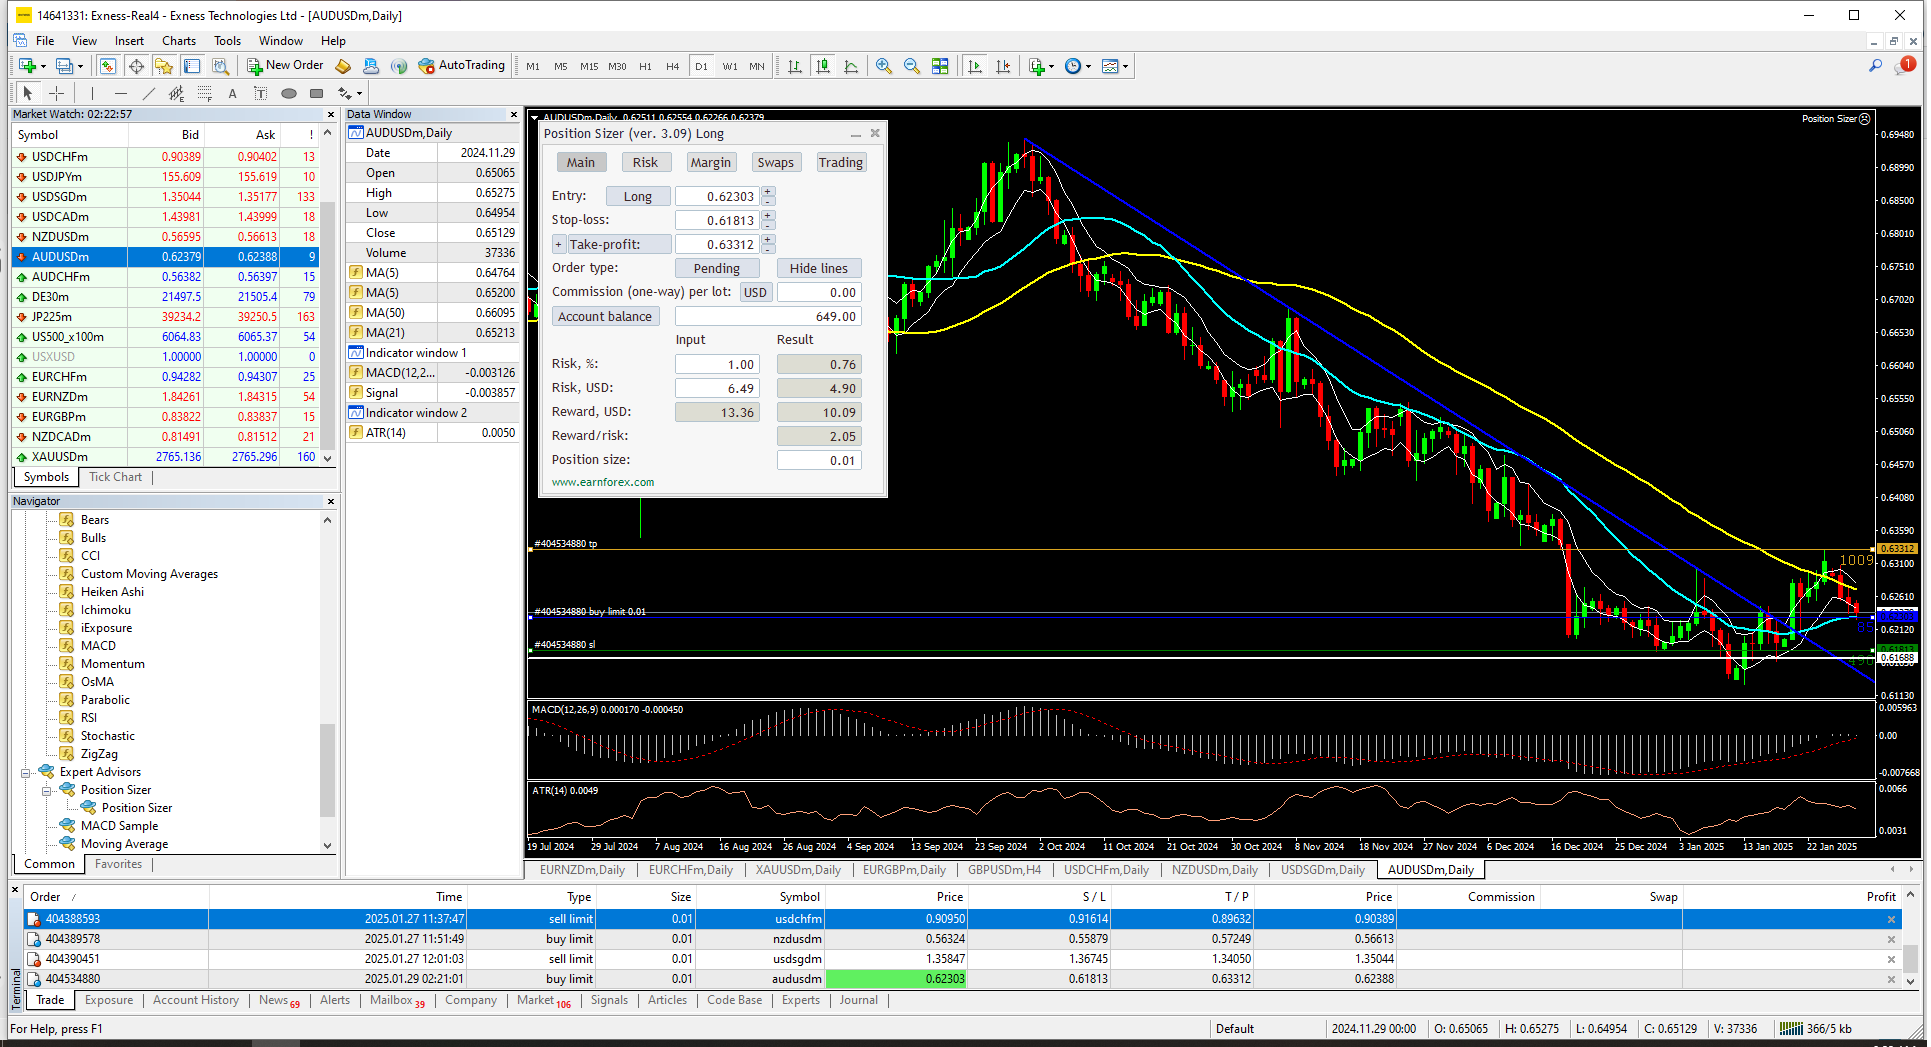Collapse Expert Advisors tree node
Screen dimensions: 1931x1047
26,772
